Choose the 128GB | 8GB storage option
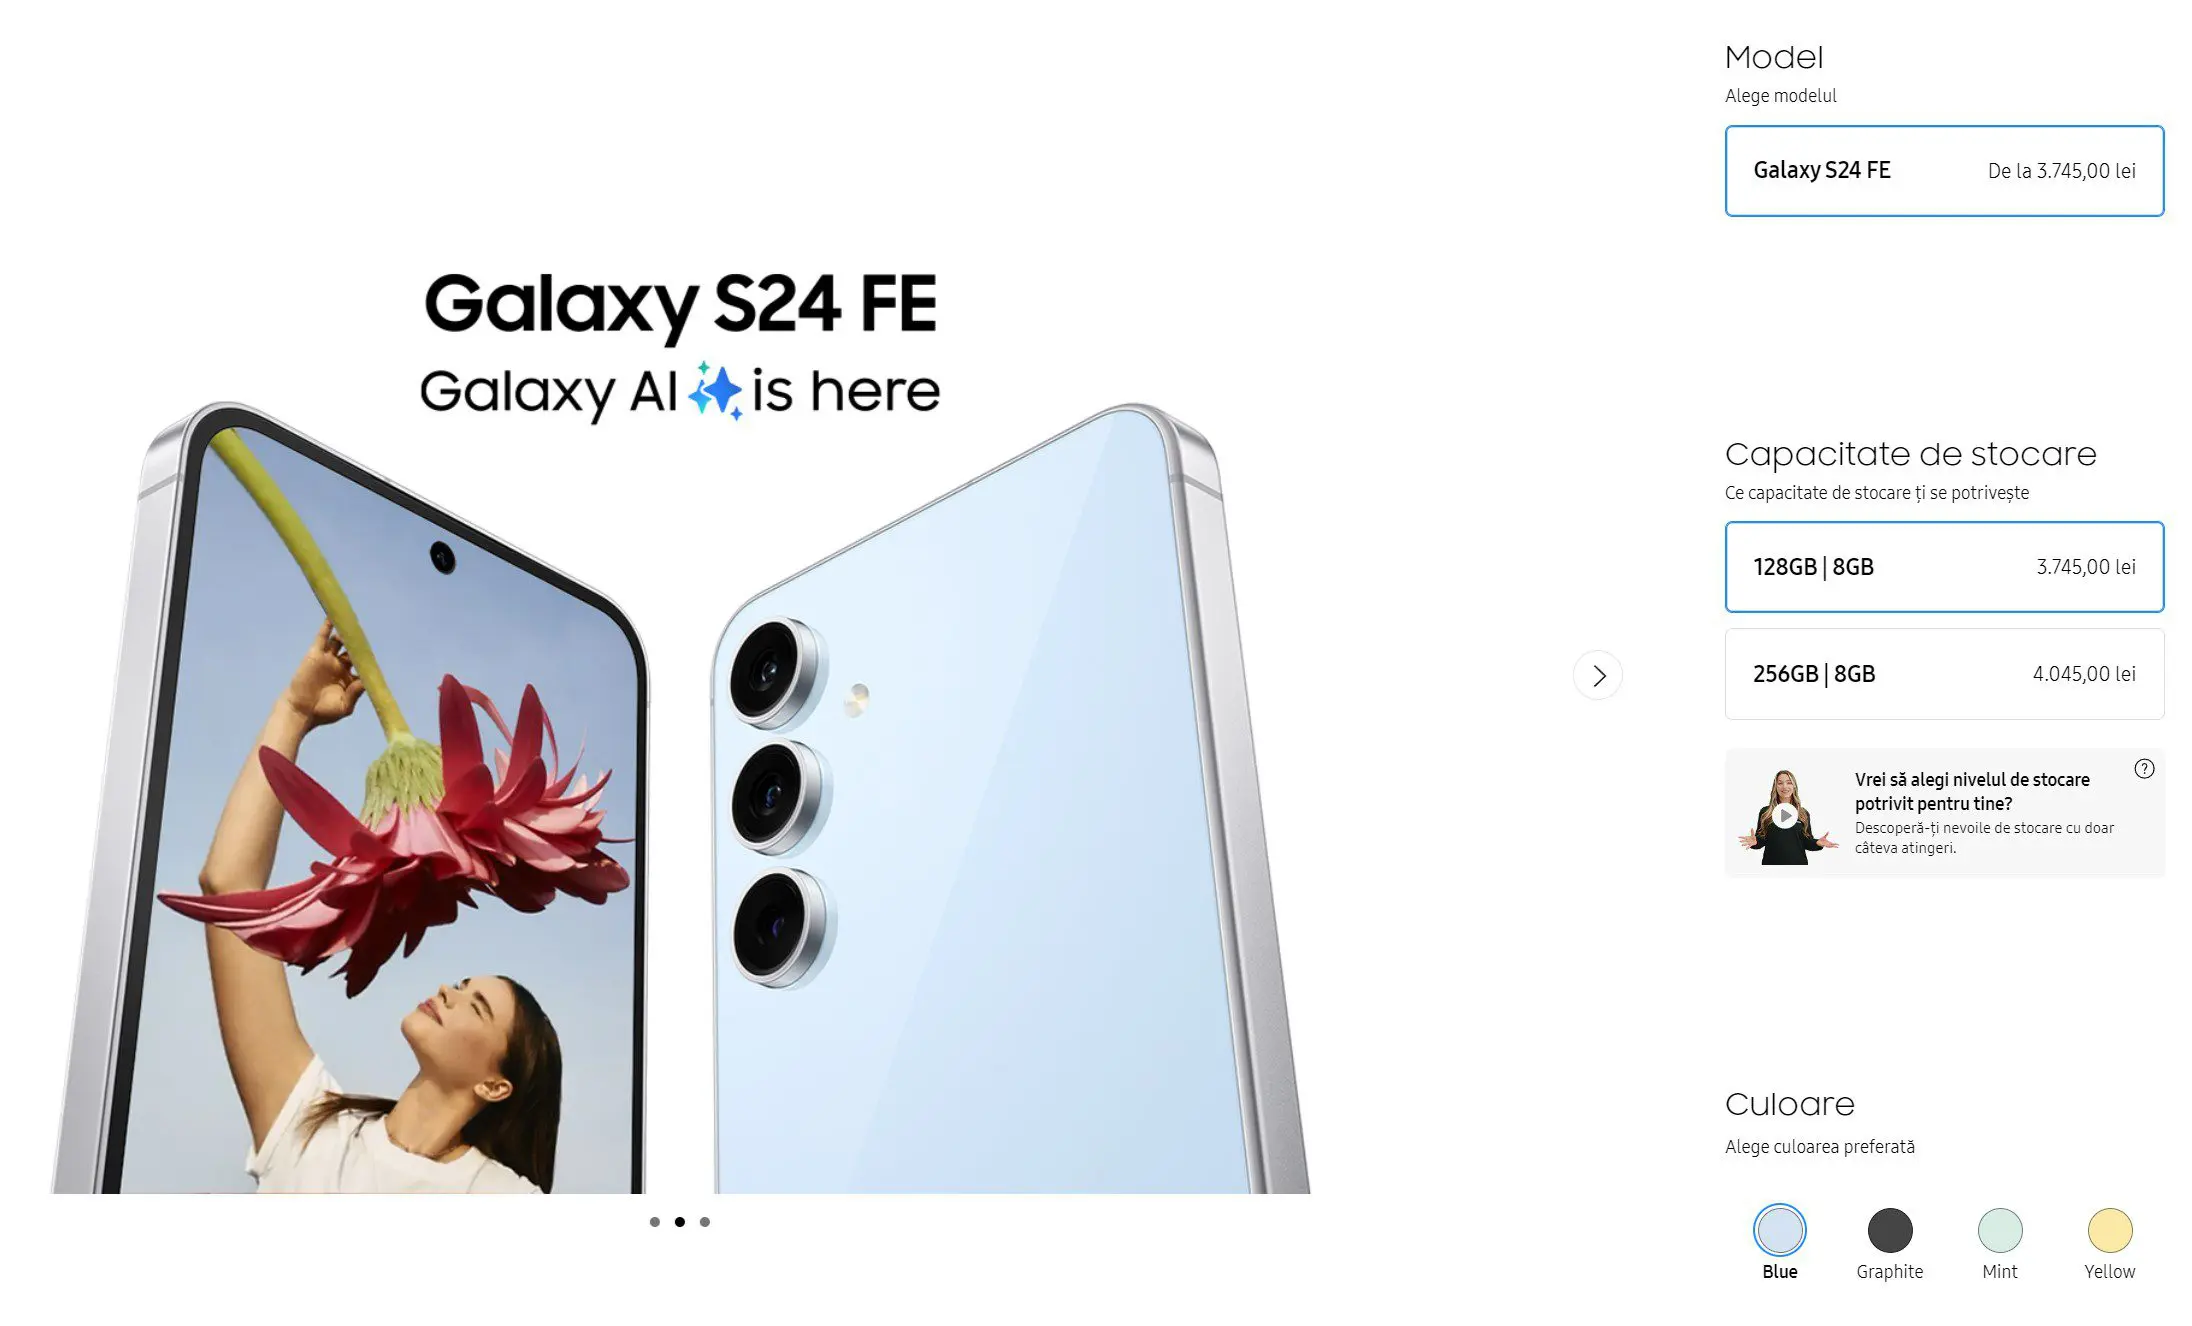This screenshot has width=2192, height=1326. point(1944,567)
